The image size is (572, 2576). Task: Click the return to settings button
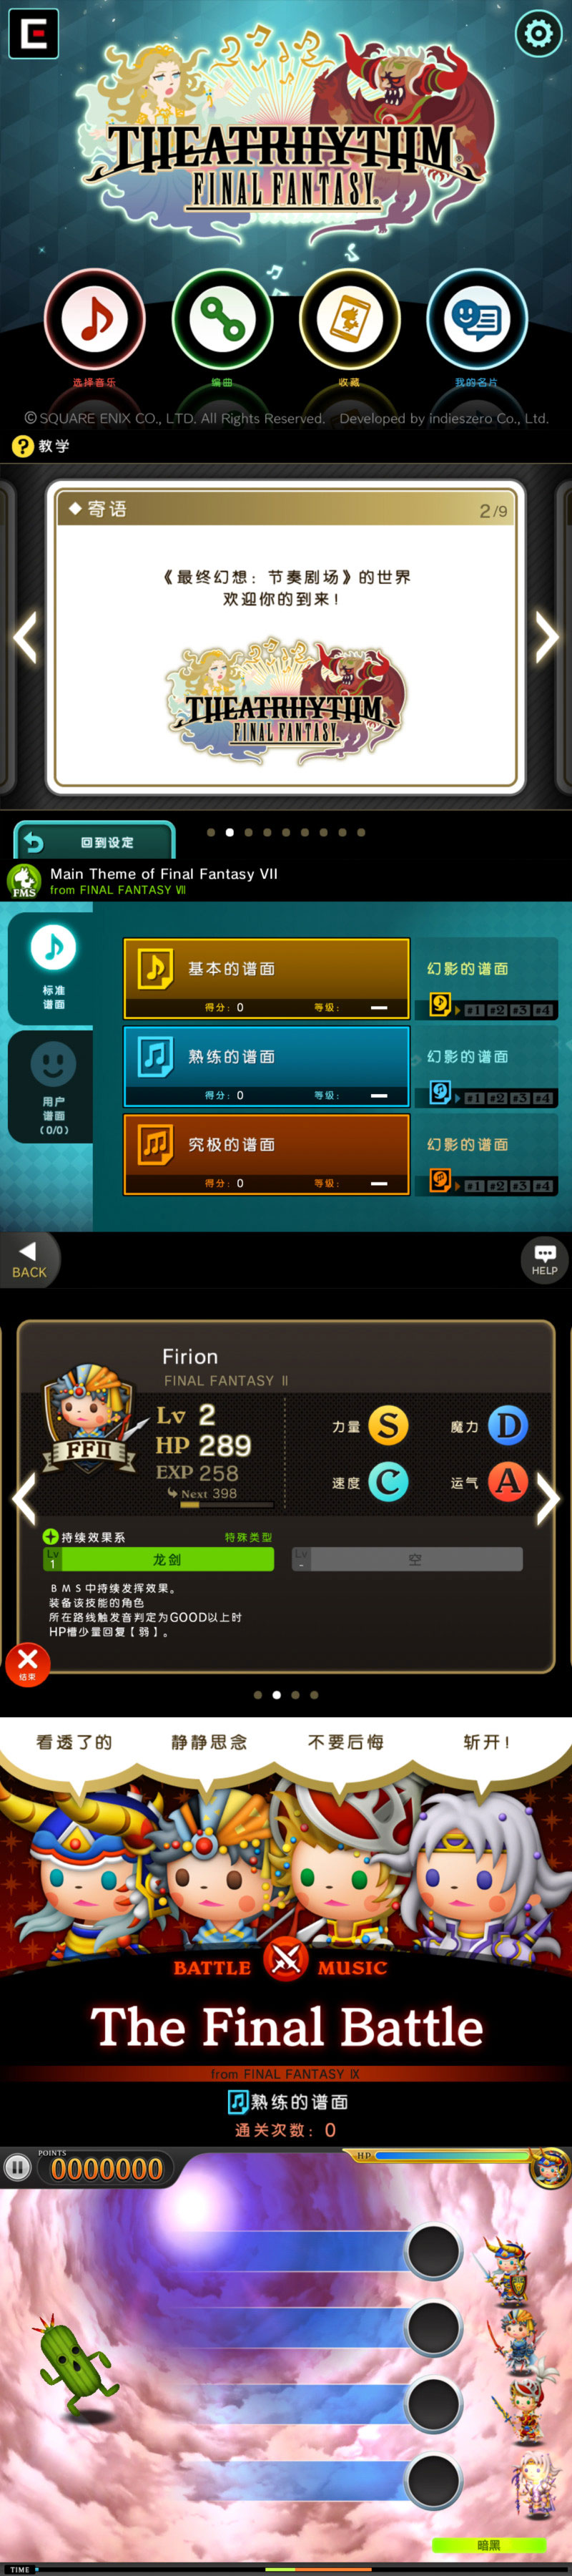click(94, 841)
